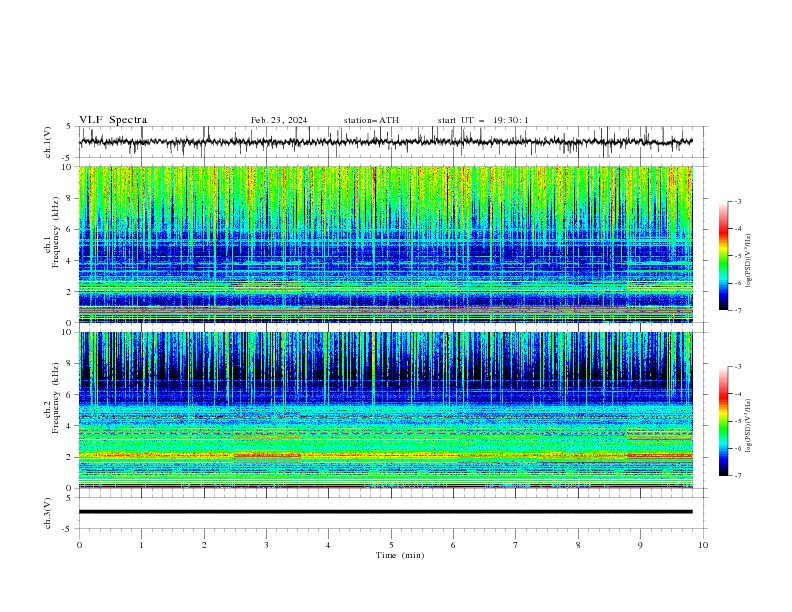
Task: Click the ch.2 spectrogram color bar
Action: 724,421
